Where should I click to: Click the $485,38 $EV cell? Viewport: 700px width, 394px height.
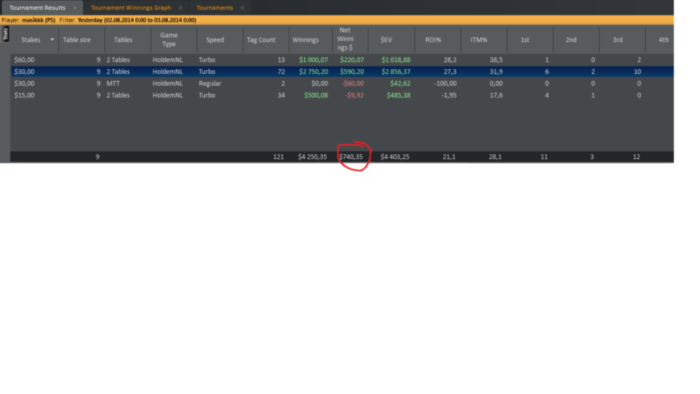click(x=398, y=95)
